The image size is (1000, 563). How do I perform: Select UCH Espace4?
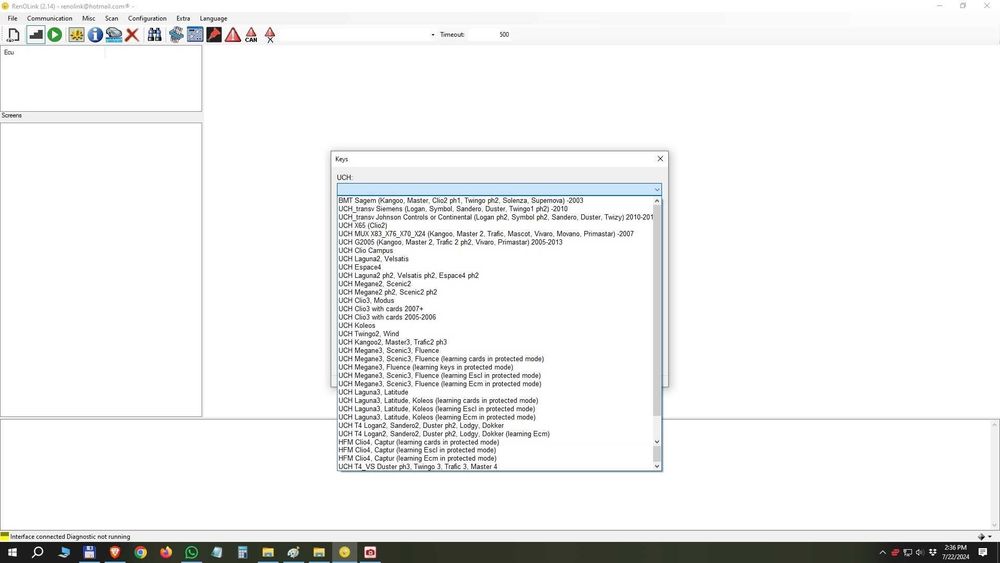(360, 267)
